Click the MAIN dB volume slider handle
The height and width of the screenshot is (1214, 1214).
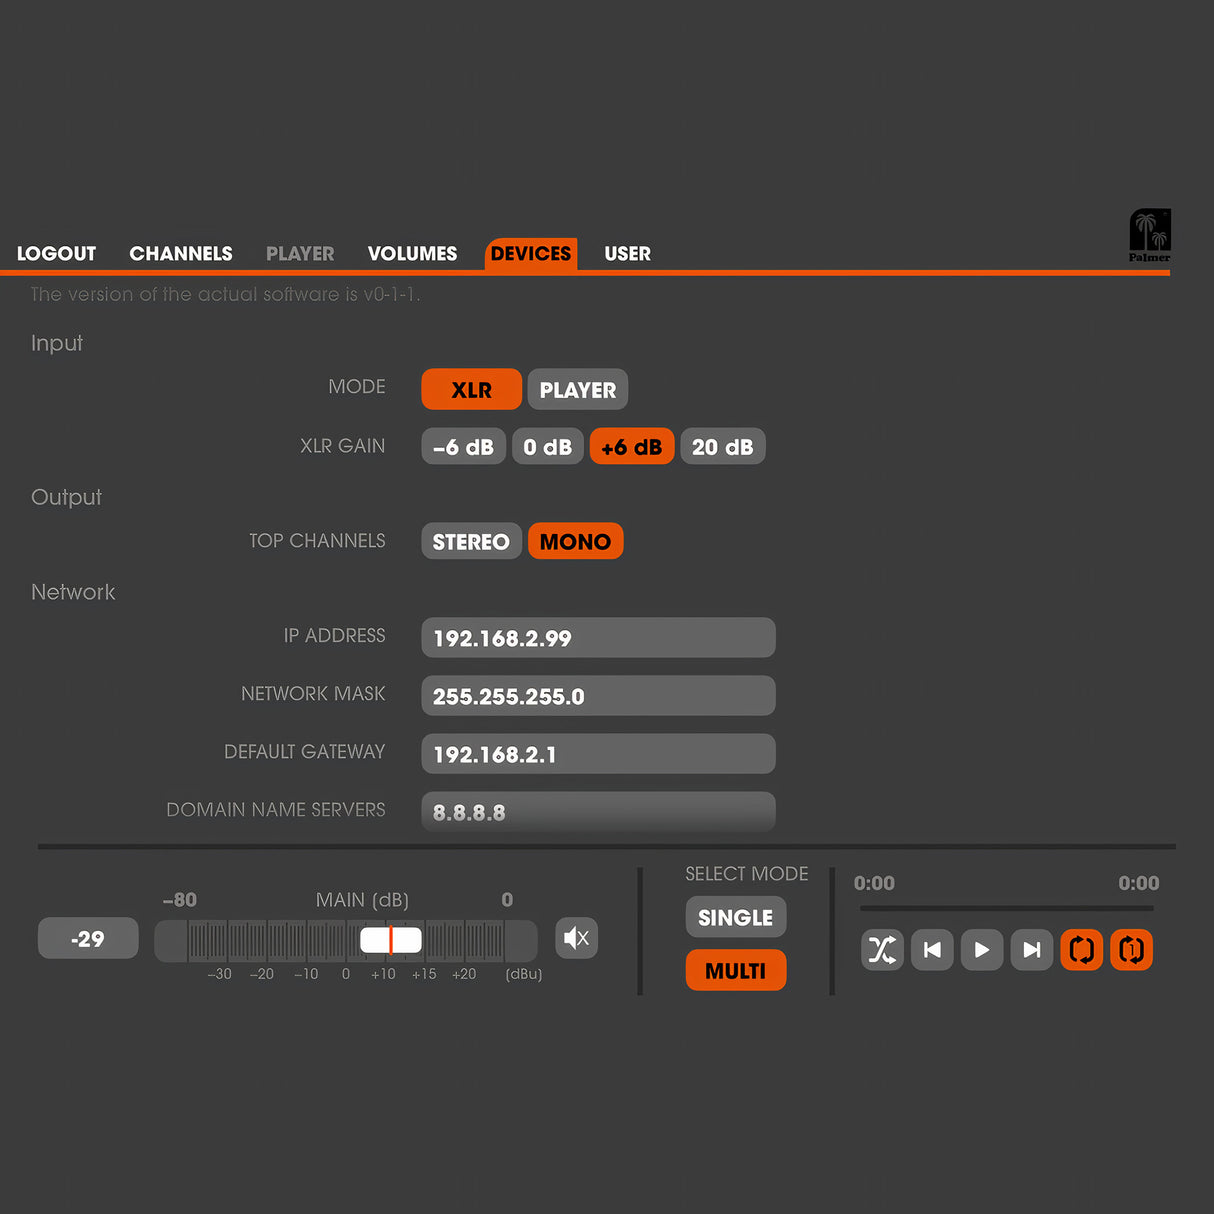click(x=390, y=940)
